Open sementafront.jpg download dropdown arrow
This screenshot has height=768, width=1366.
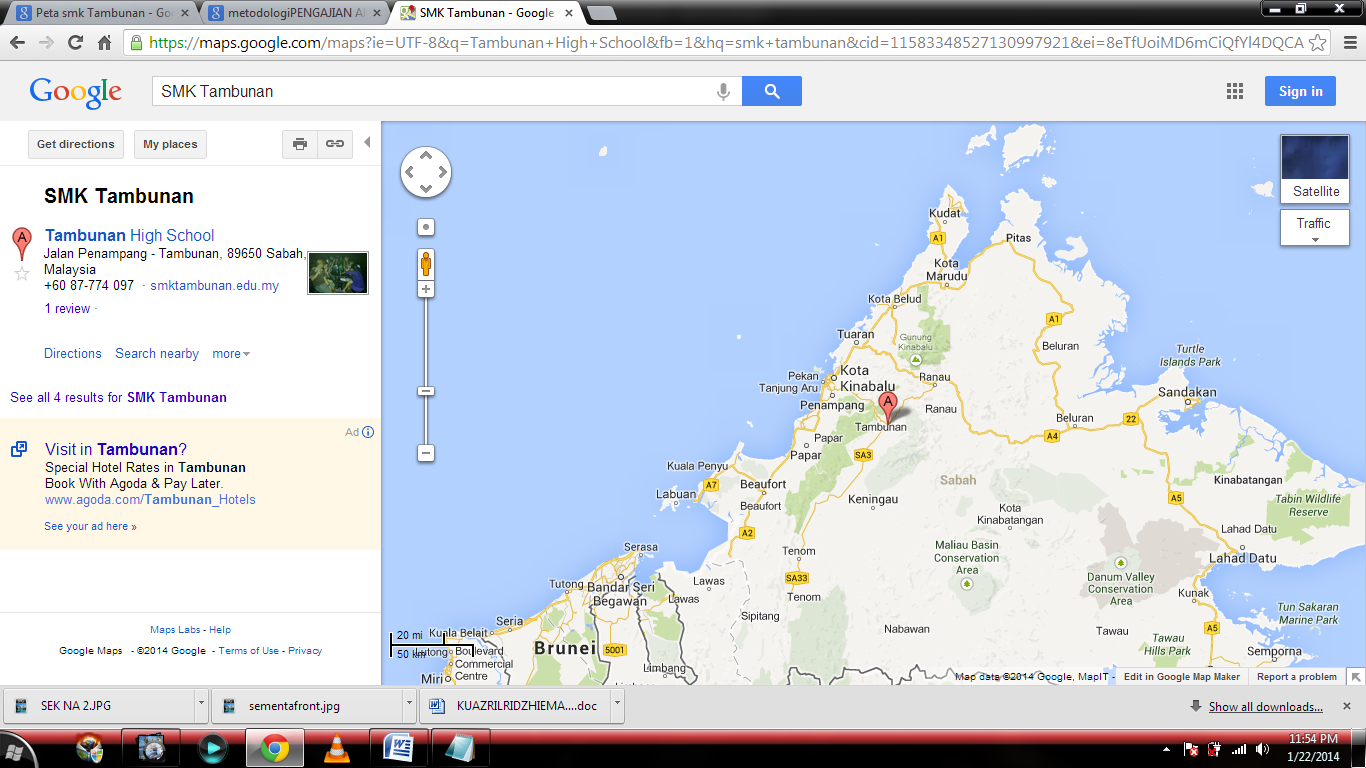408,705
